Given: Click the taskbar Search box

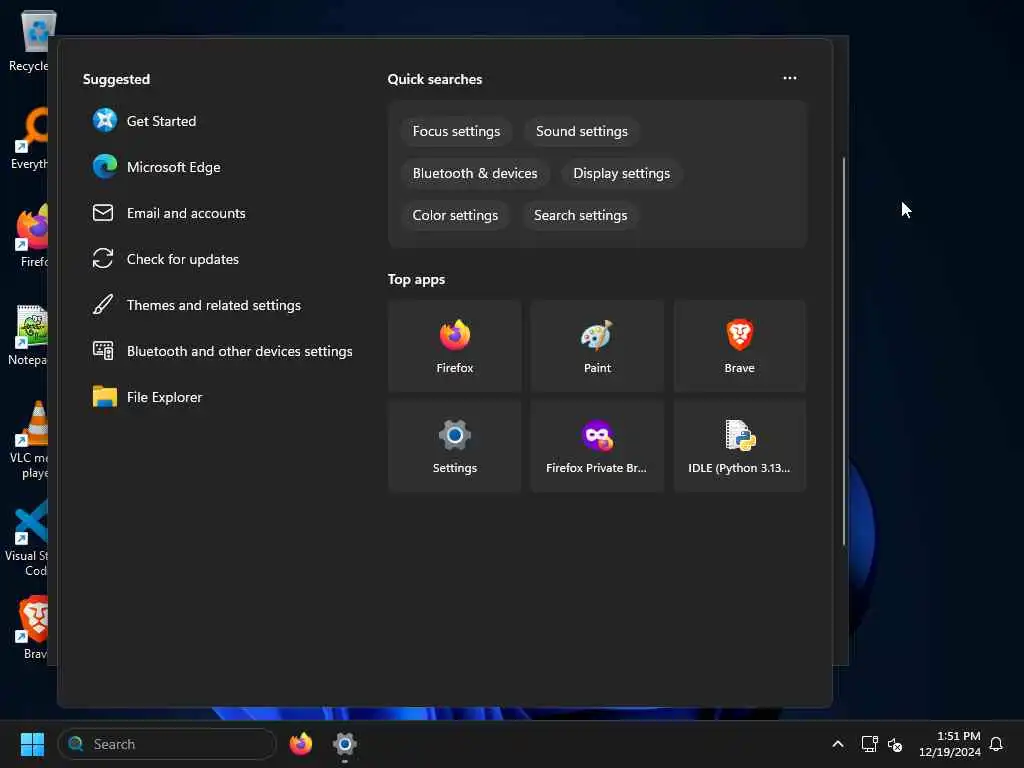Looking at the screenshot, I should coord(167,744).
